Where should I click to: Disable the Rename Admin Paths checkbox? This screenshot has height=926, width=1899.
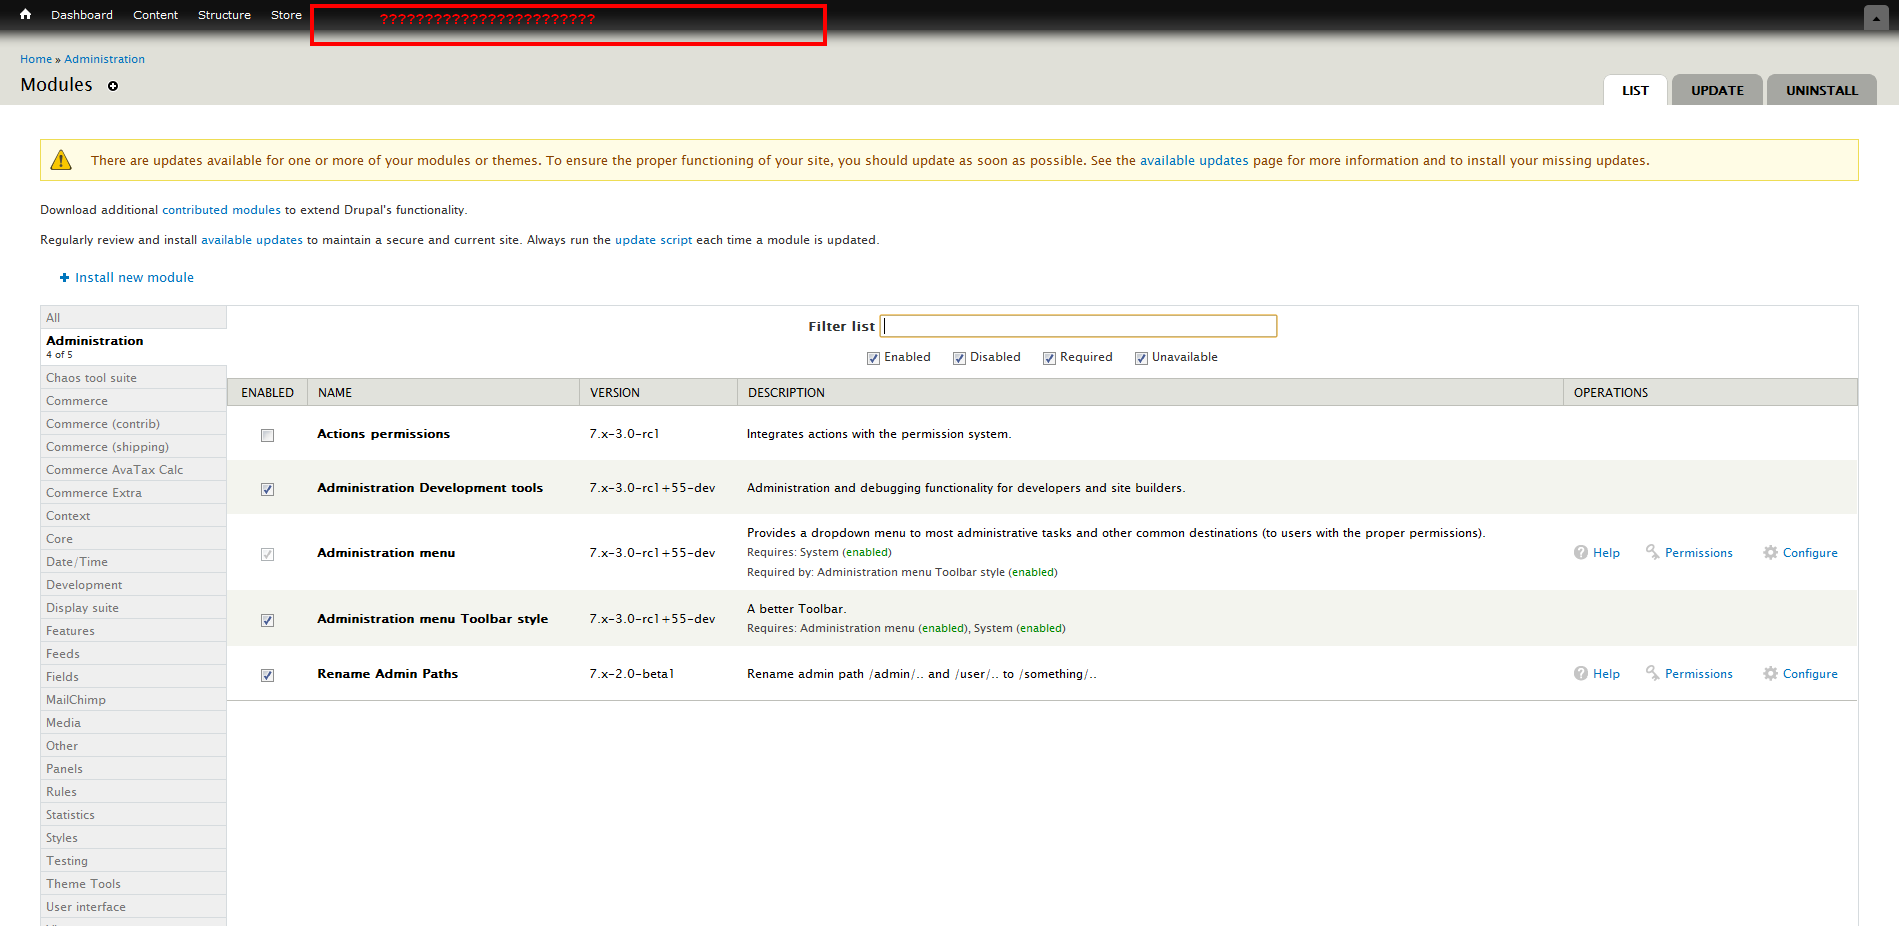[x=267, y=675]
